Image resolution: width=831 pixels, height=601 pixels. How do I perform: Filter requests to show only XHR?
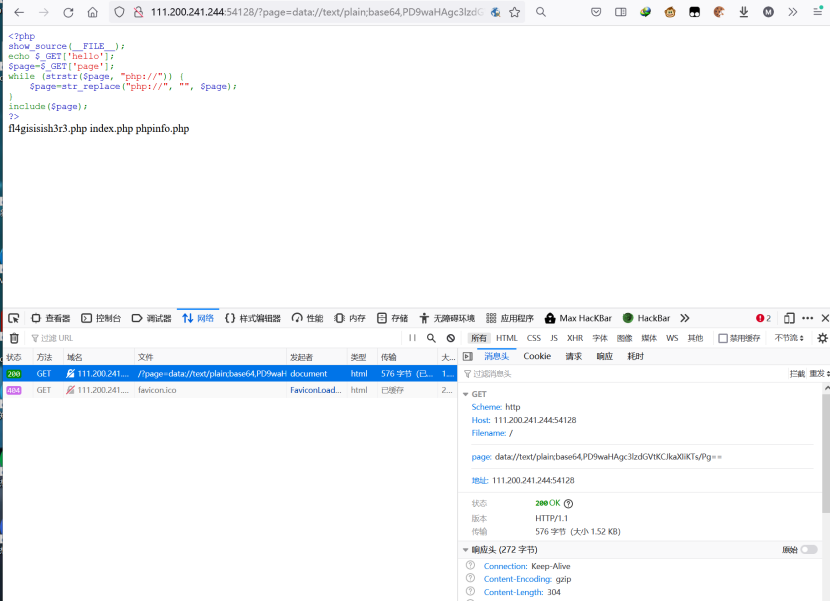point(574,338)
